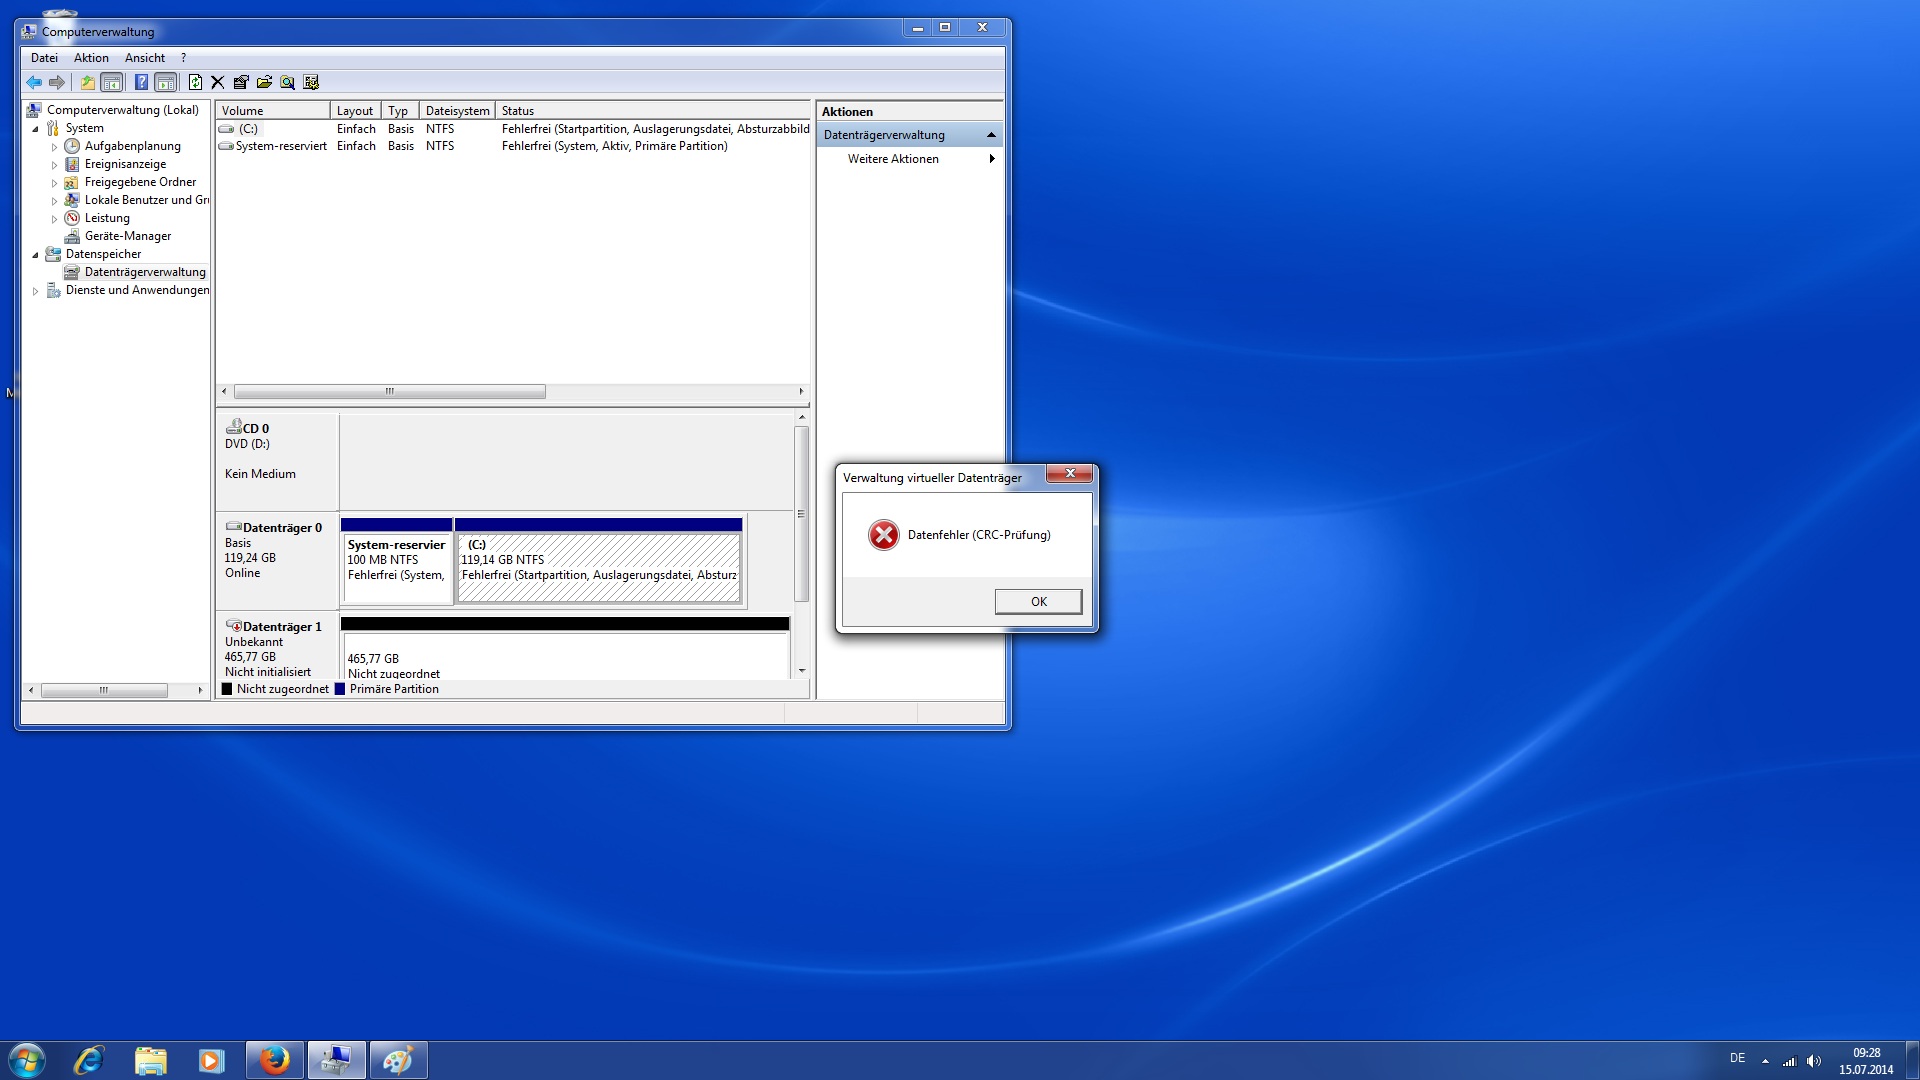
Task: Click the Properties toolbar icon
Action: point(241,83)
